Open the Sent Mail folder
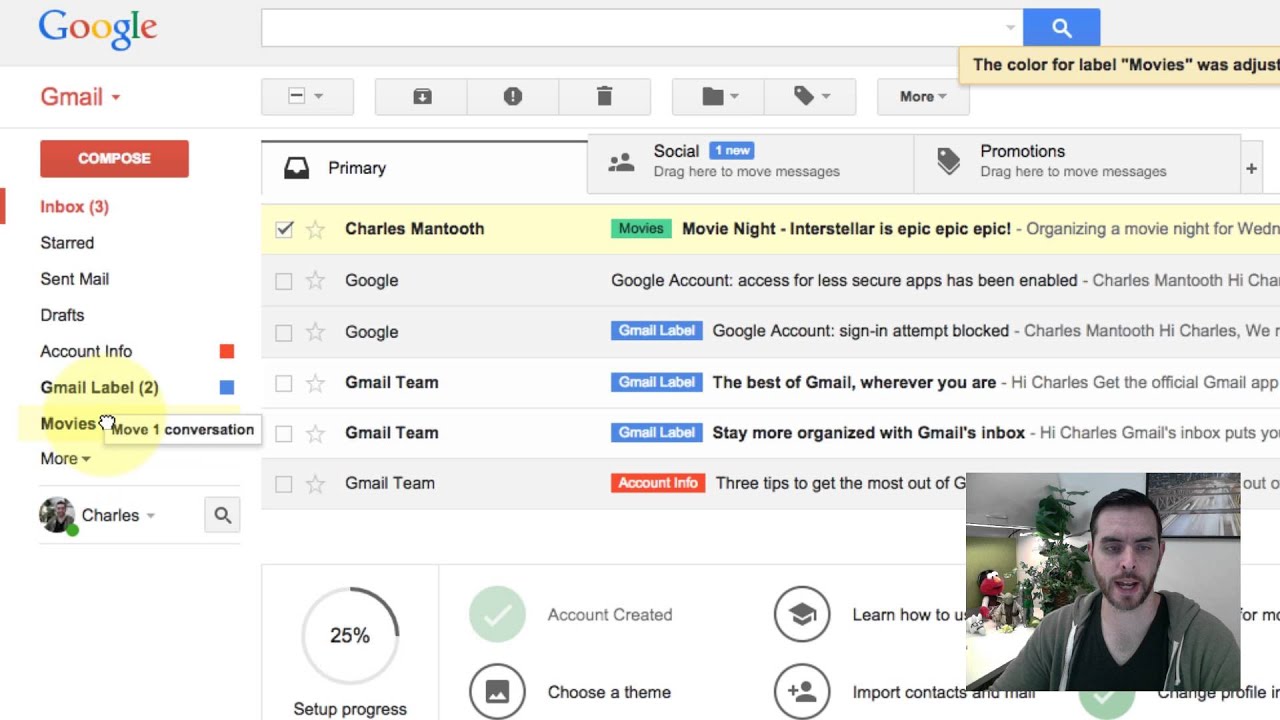The height and width of the screenshot is (720, 1280). point(74,279)
